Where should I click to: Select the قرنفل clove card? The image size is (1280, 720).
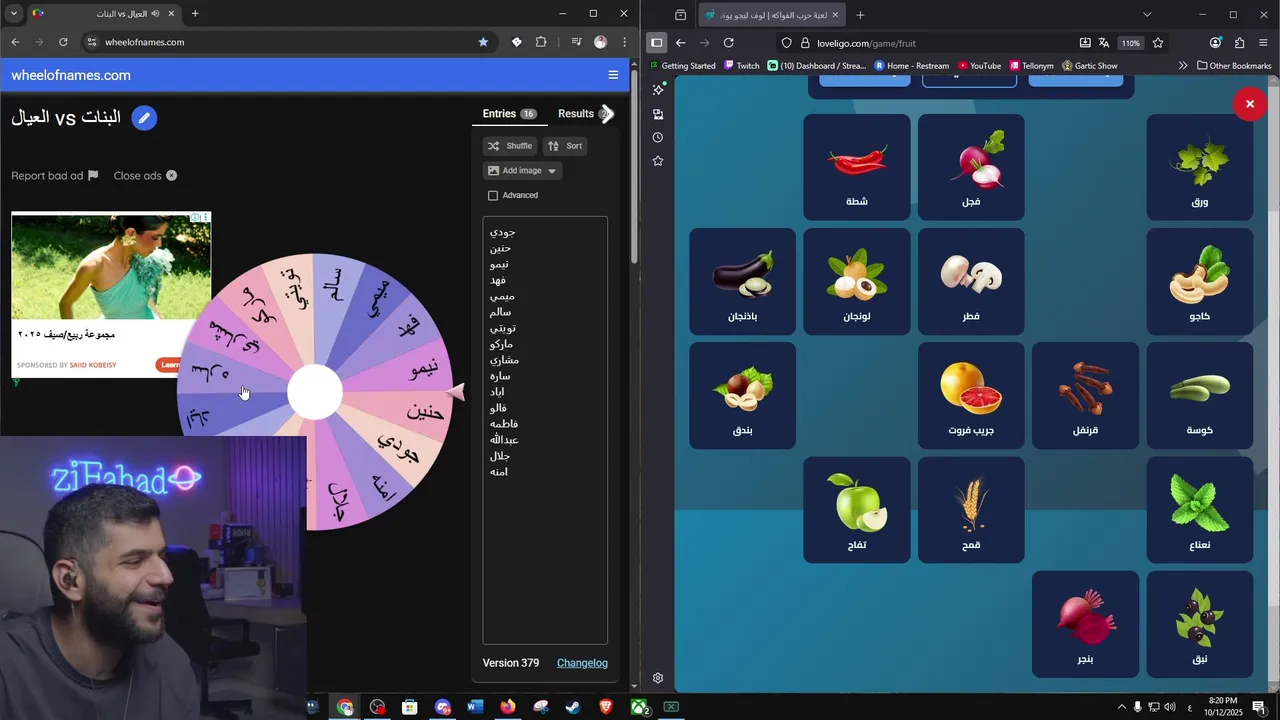tap(1085, 396)
